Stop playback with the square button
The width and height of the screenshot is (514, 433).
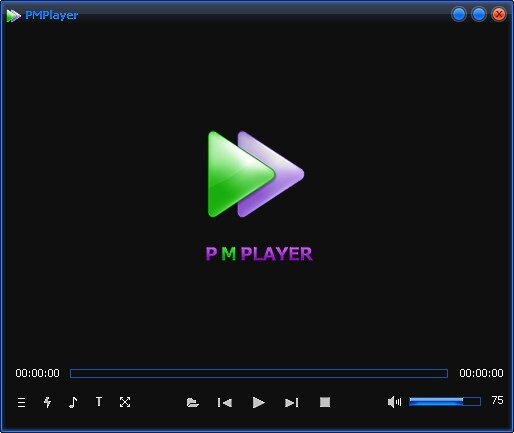click(x=325, y=402)
